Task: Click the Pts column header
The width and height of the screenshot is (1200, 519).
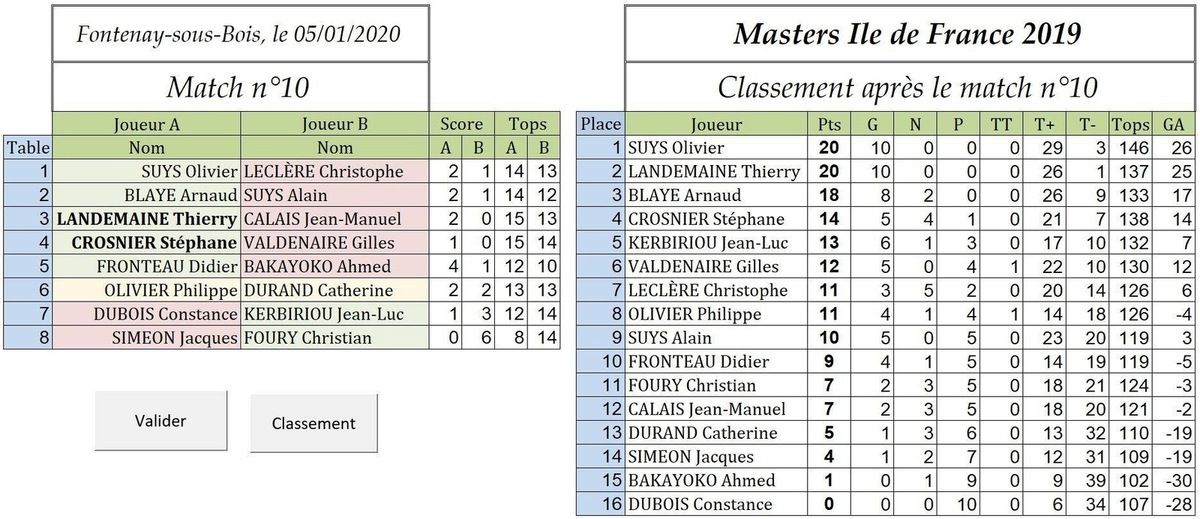Action: point(828,124)
